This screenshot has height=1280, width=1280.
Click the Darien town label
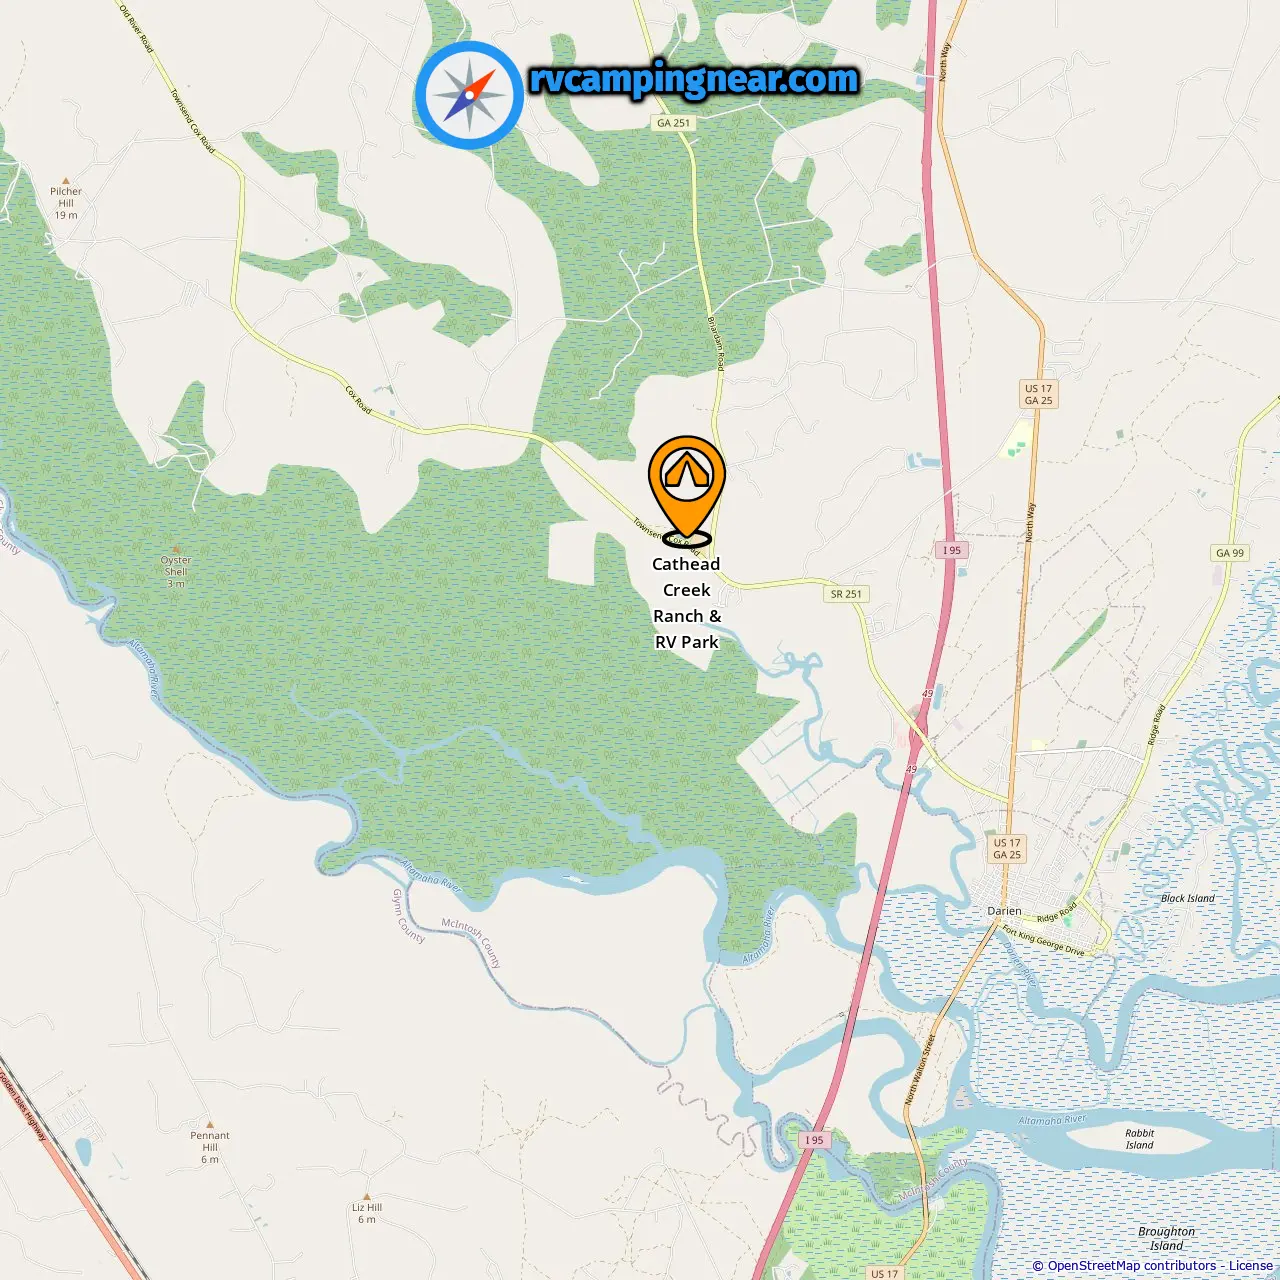(1004, 911)
